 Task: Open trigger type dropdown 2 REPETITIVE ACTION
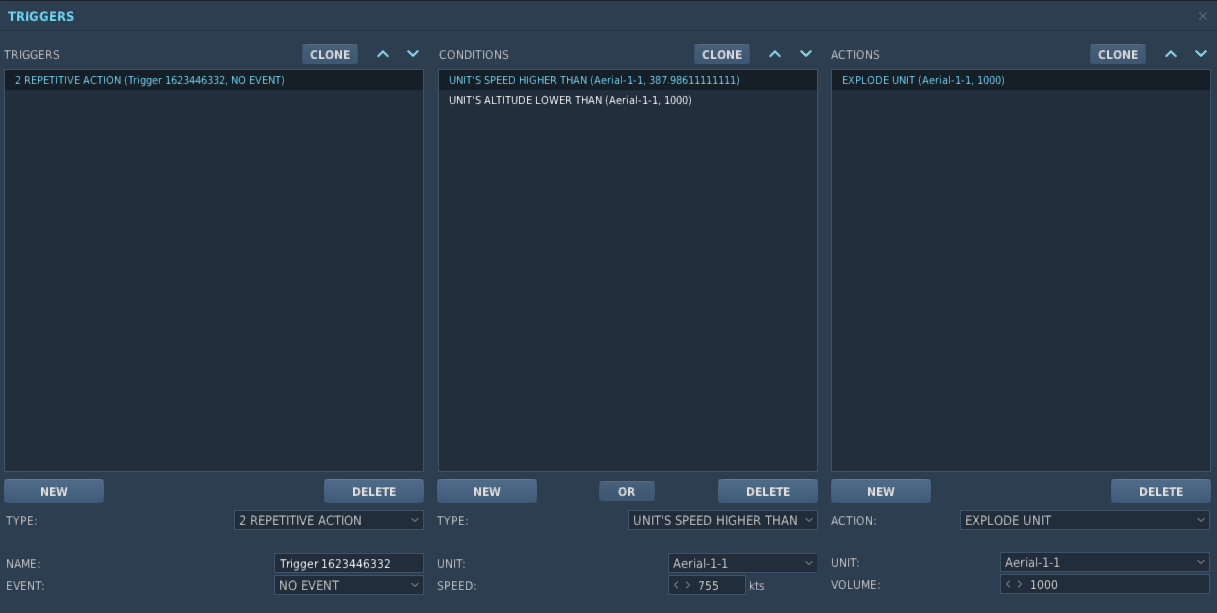[x=329, y=520]
